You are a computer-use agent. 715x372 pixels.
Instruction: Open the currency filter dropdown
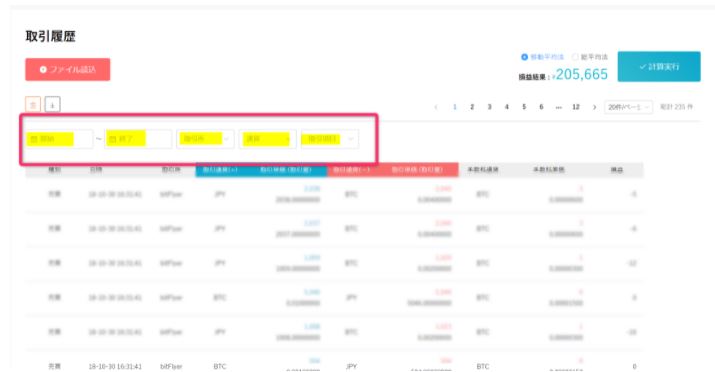(267, 139)
